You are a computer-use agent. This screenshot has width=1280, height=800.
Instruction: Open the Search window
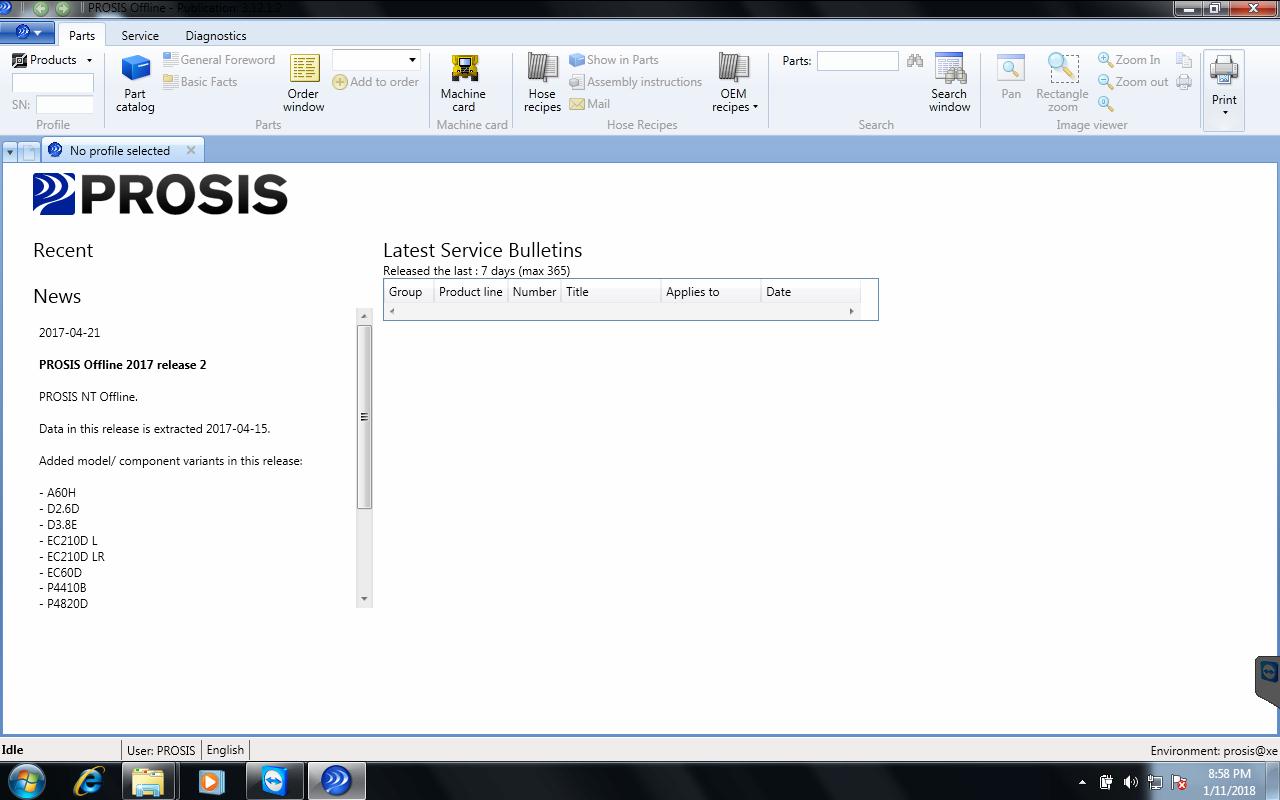(949, 83)
